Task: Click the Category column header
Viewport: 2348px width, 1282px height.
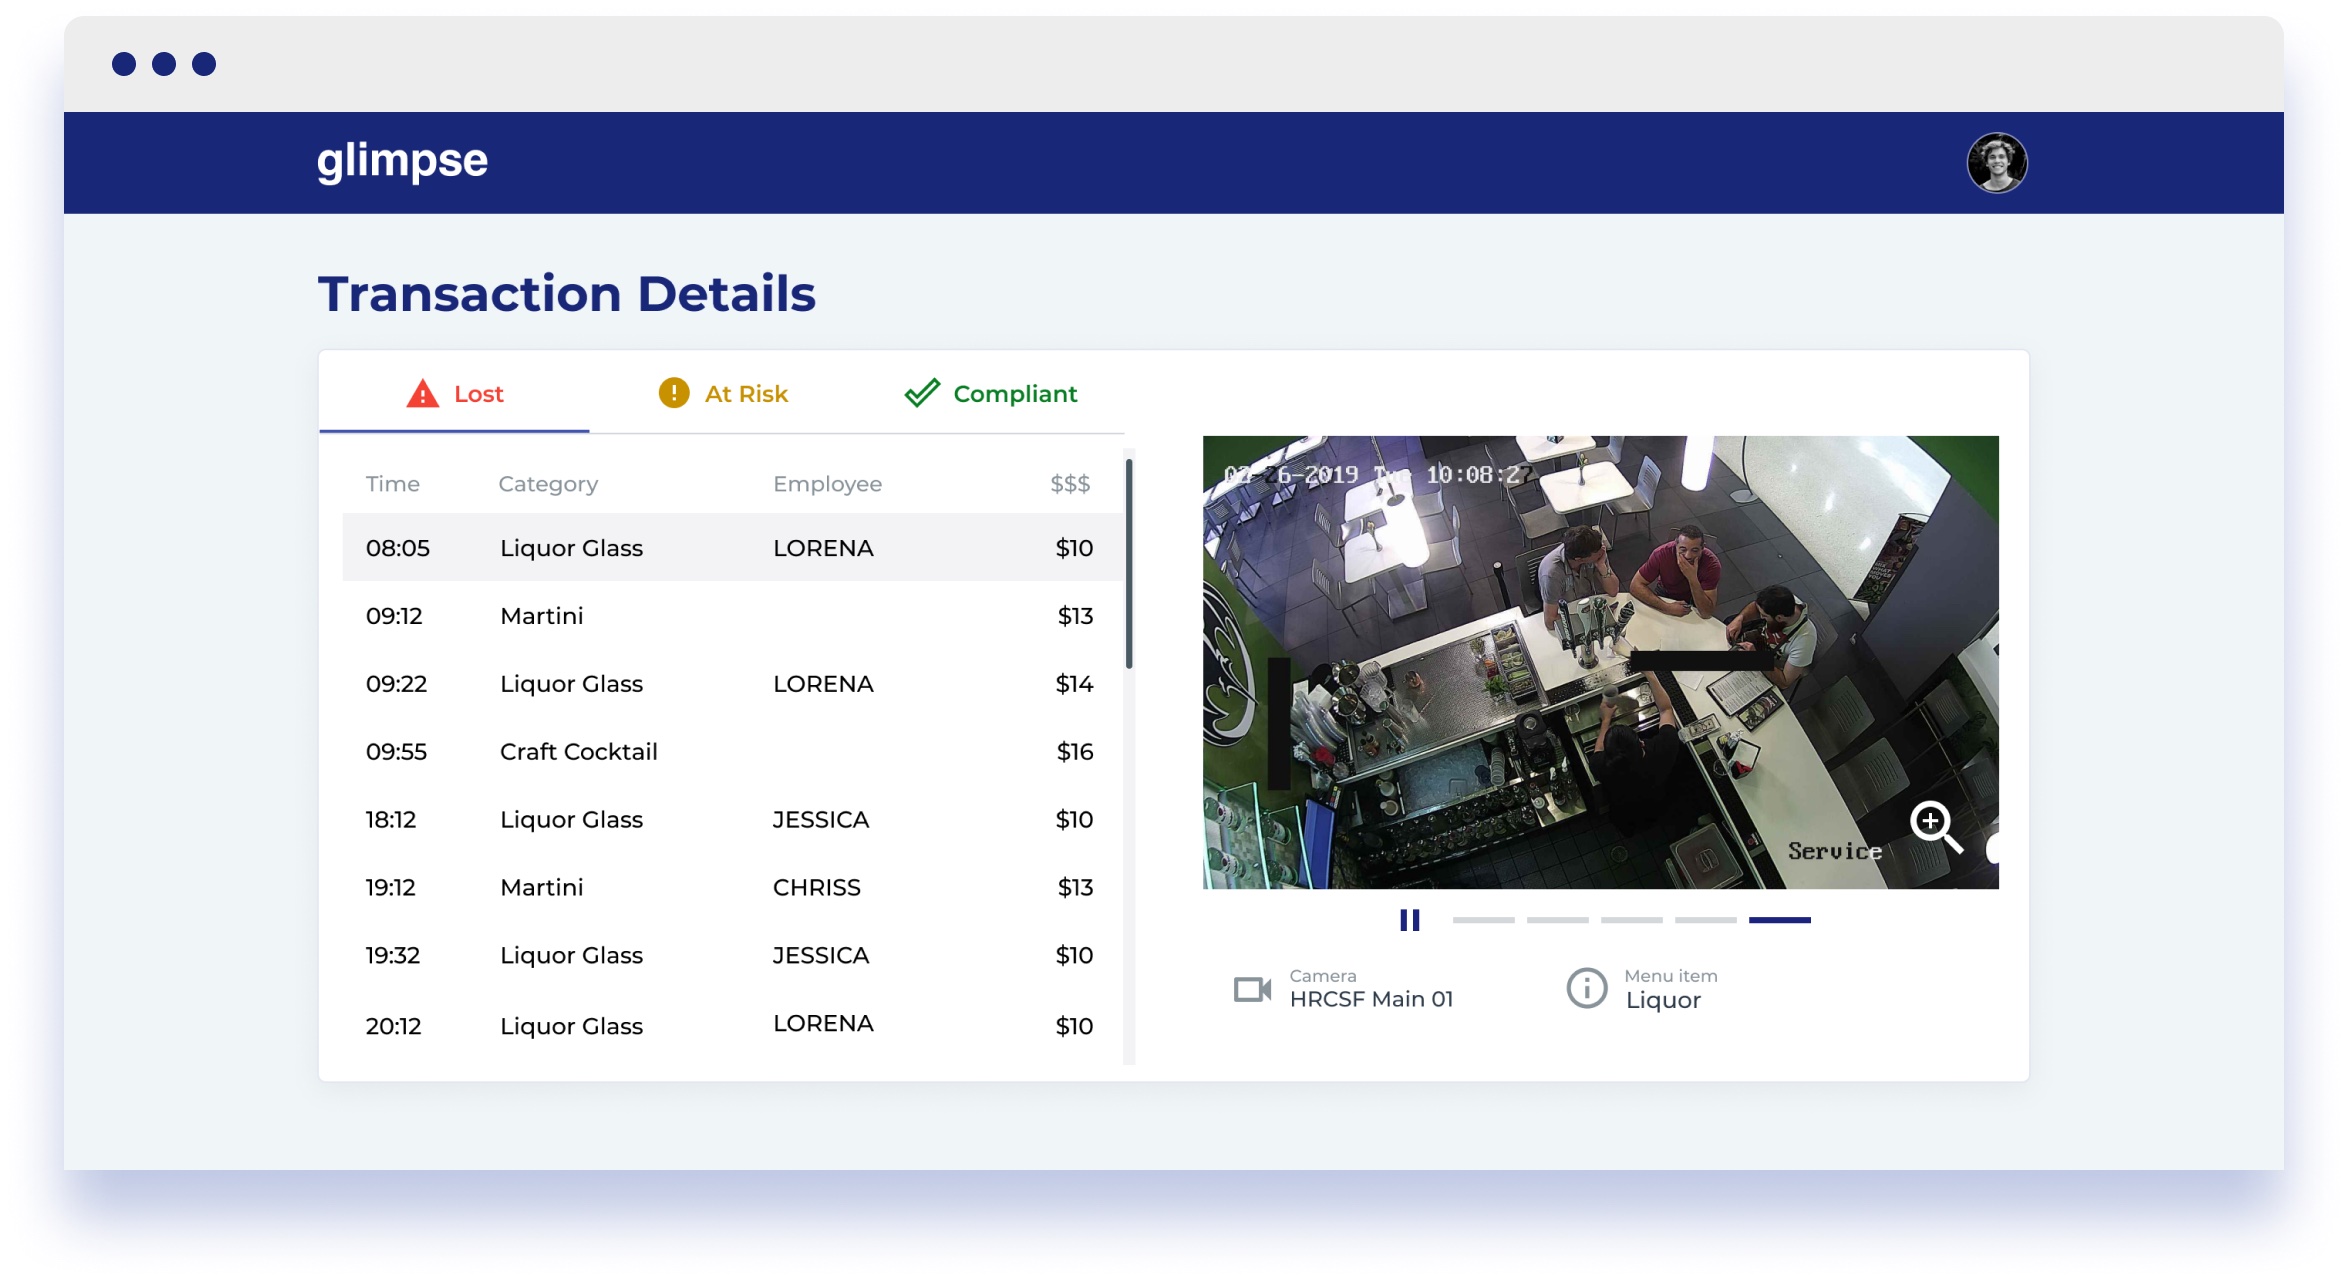Action: click(x=548, y=484)
